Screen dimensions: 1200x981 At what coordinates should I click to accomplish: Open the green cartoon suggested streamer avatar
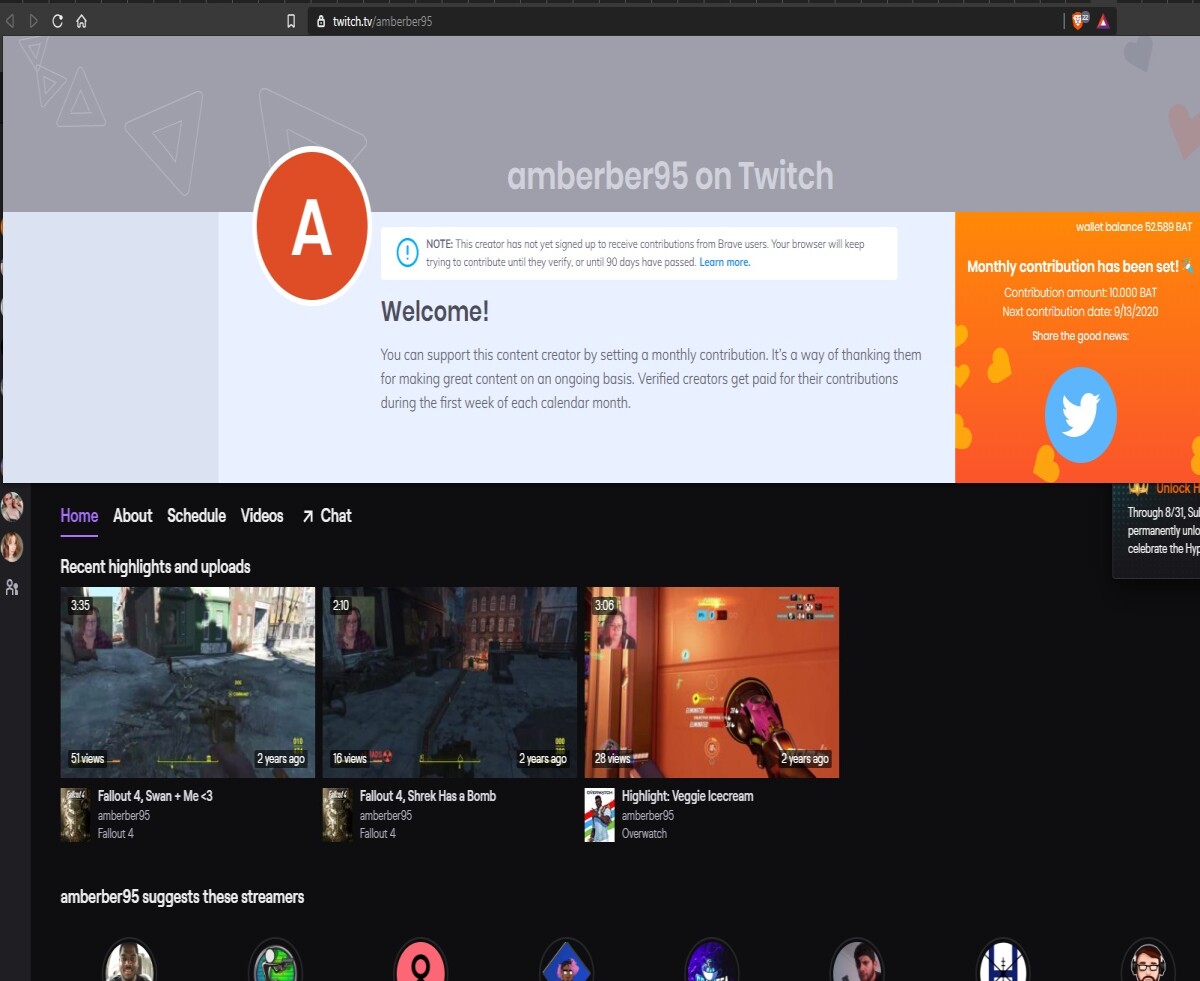point(275,962)
